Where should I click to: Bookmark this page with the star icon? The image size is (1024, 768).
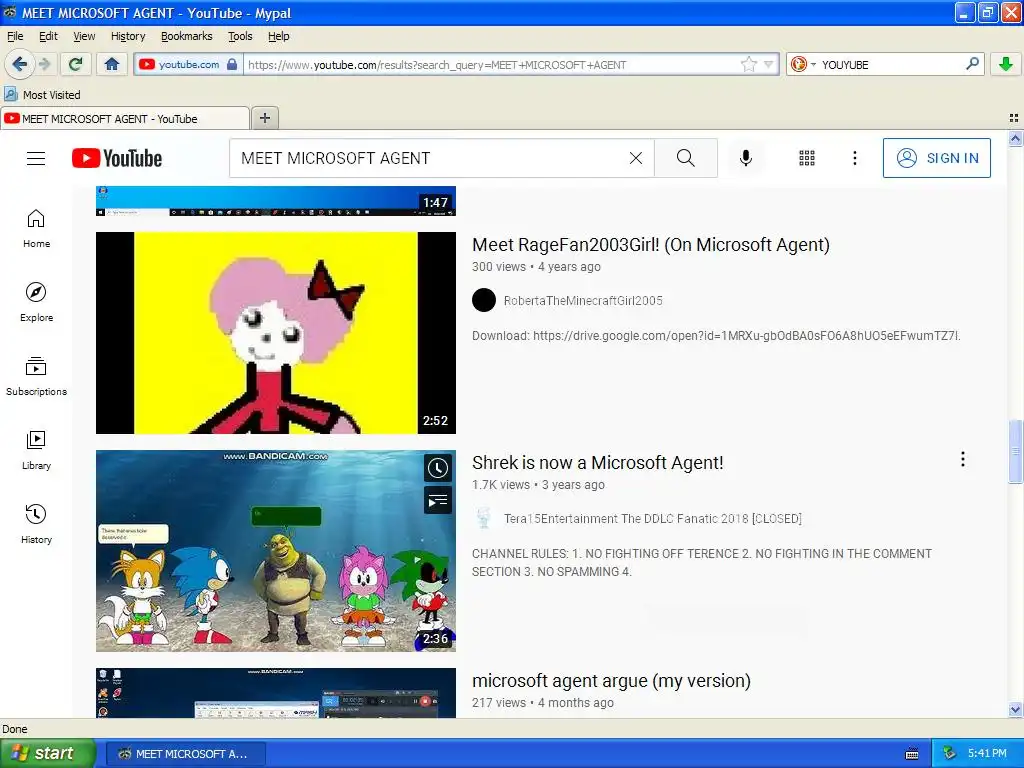pyautogui.click(x=748, y=64)
